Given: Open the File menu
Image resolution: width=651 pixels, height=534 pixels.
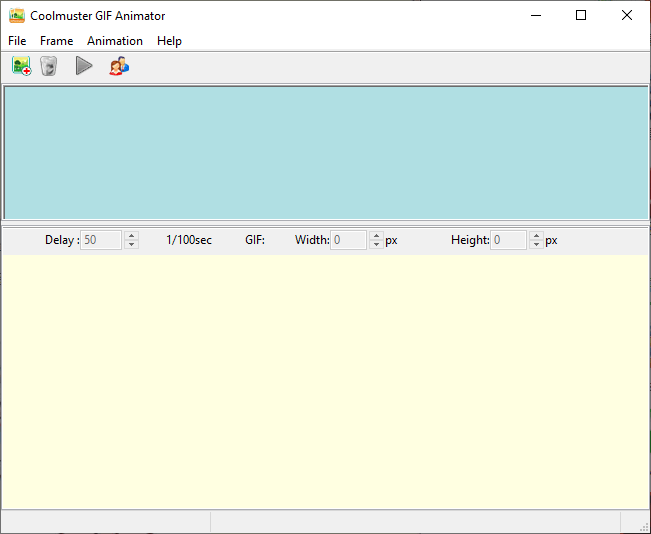Looking at the screenshot, I should pyautogui.click(x=17, y=41).
